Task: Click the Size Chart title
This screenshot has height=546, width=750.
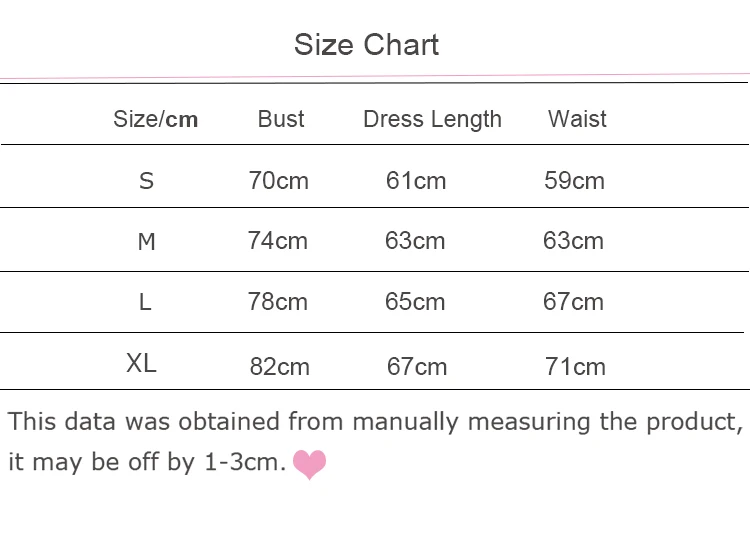Action: coord(367,45)
